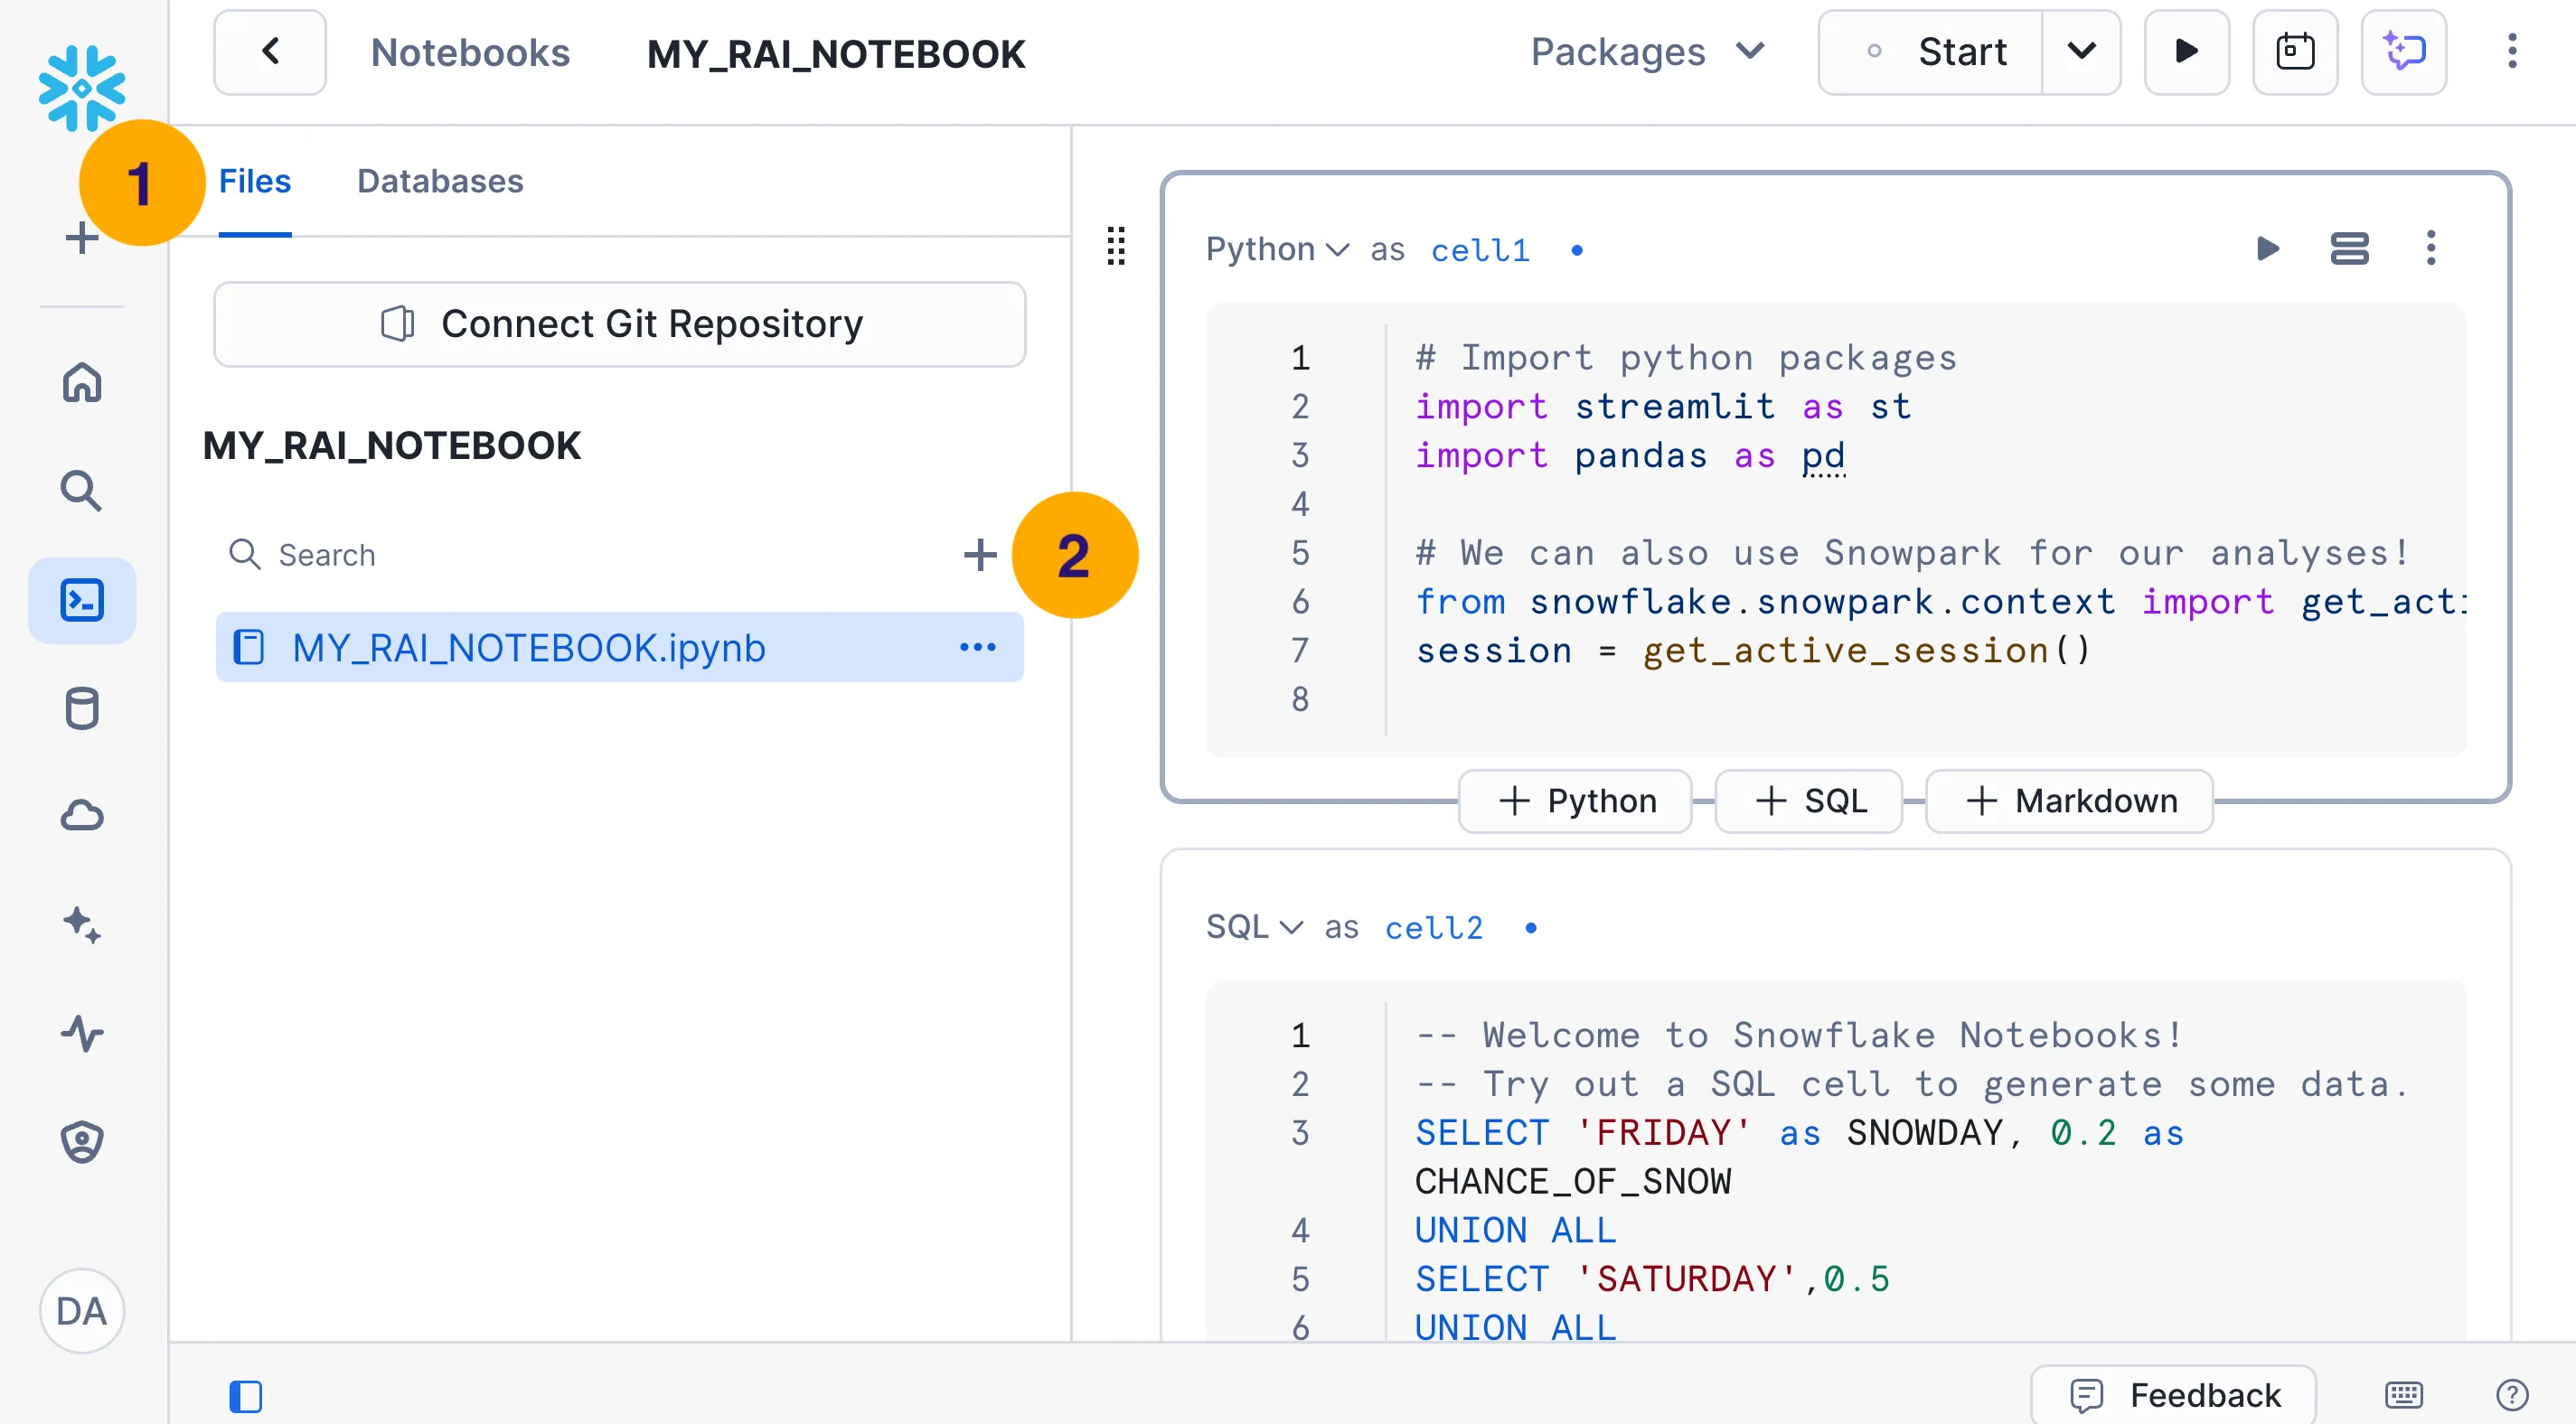Toggle the left sidebar panel icon
The image size is (2576, 1424).
[245, 1396]
